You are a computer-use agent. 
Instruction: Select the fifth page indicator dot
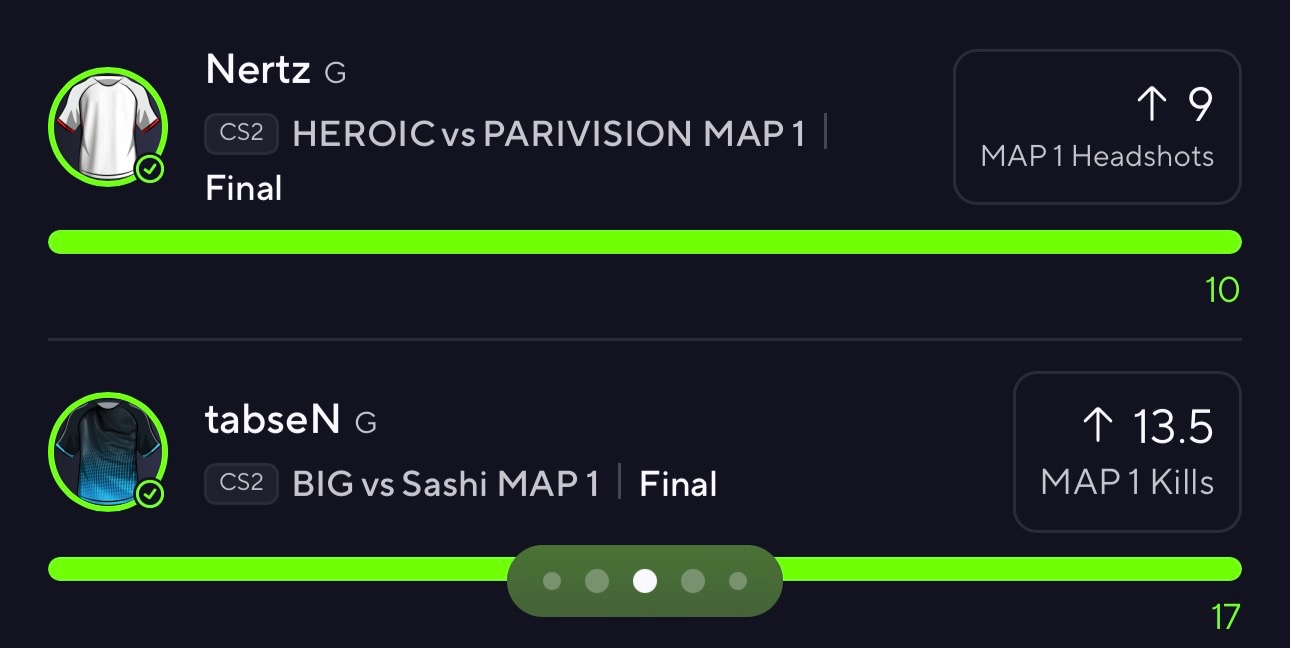pos(738,581)
